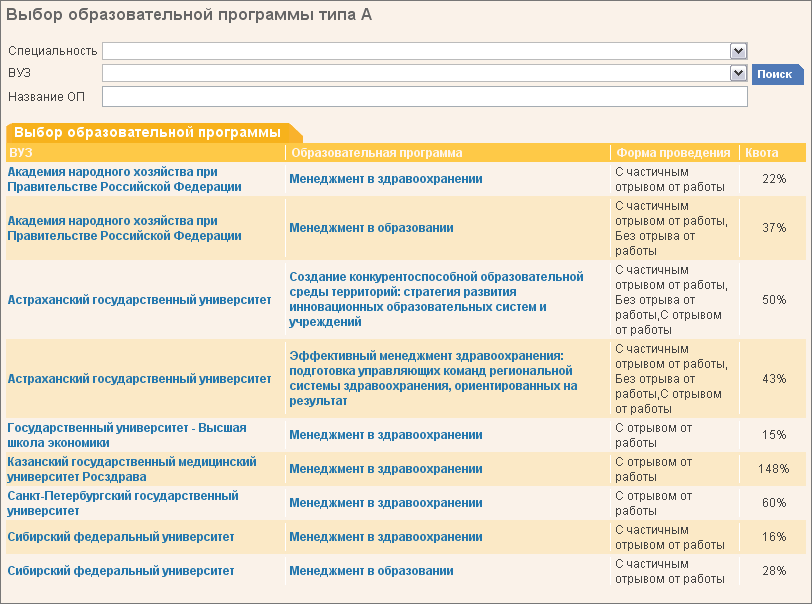The width and height of the screenshot is (812, 604).
Task: Click the Образовательная программа column header
Action: point(376,153)
